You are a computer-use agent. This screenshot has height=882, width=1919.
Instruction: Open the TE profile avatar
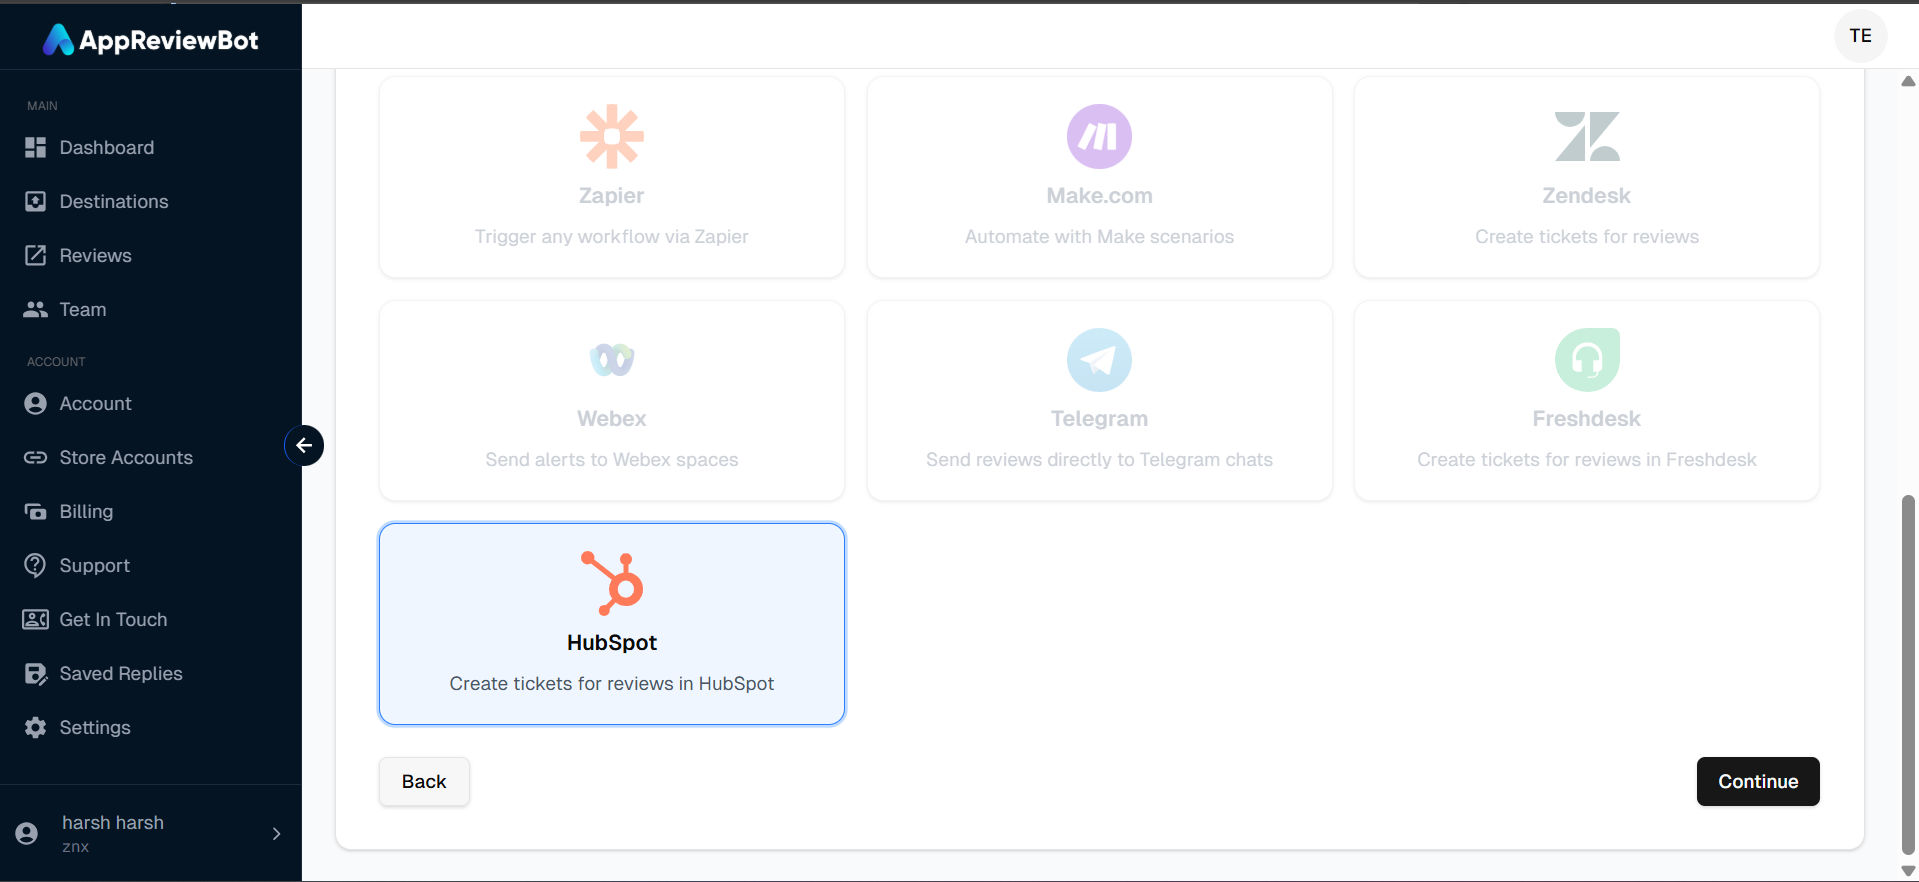[x=1860, y=36]
